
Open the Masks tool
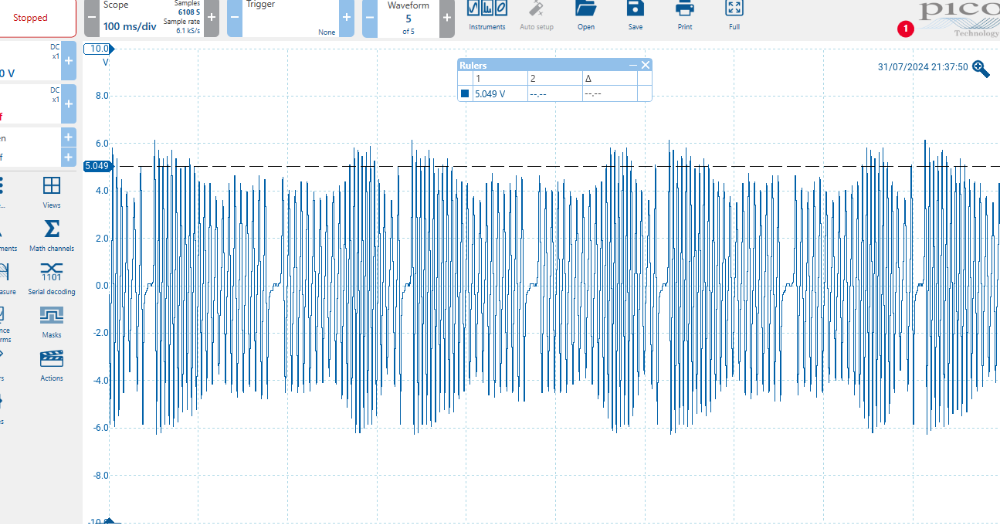click(52, 318)
